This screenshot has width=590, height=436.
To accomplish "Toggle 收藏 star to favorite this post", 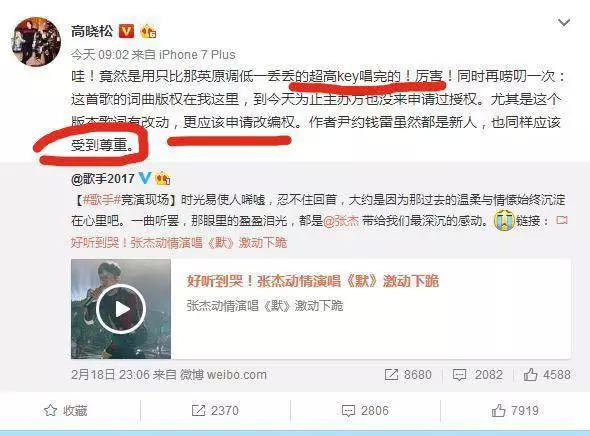I will tap(65, 410).
